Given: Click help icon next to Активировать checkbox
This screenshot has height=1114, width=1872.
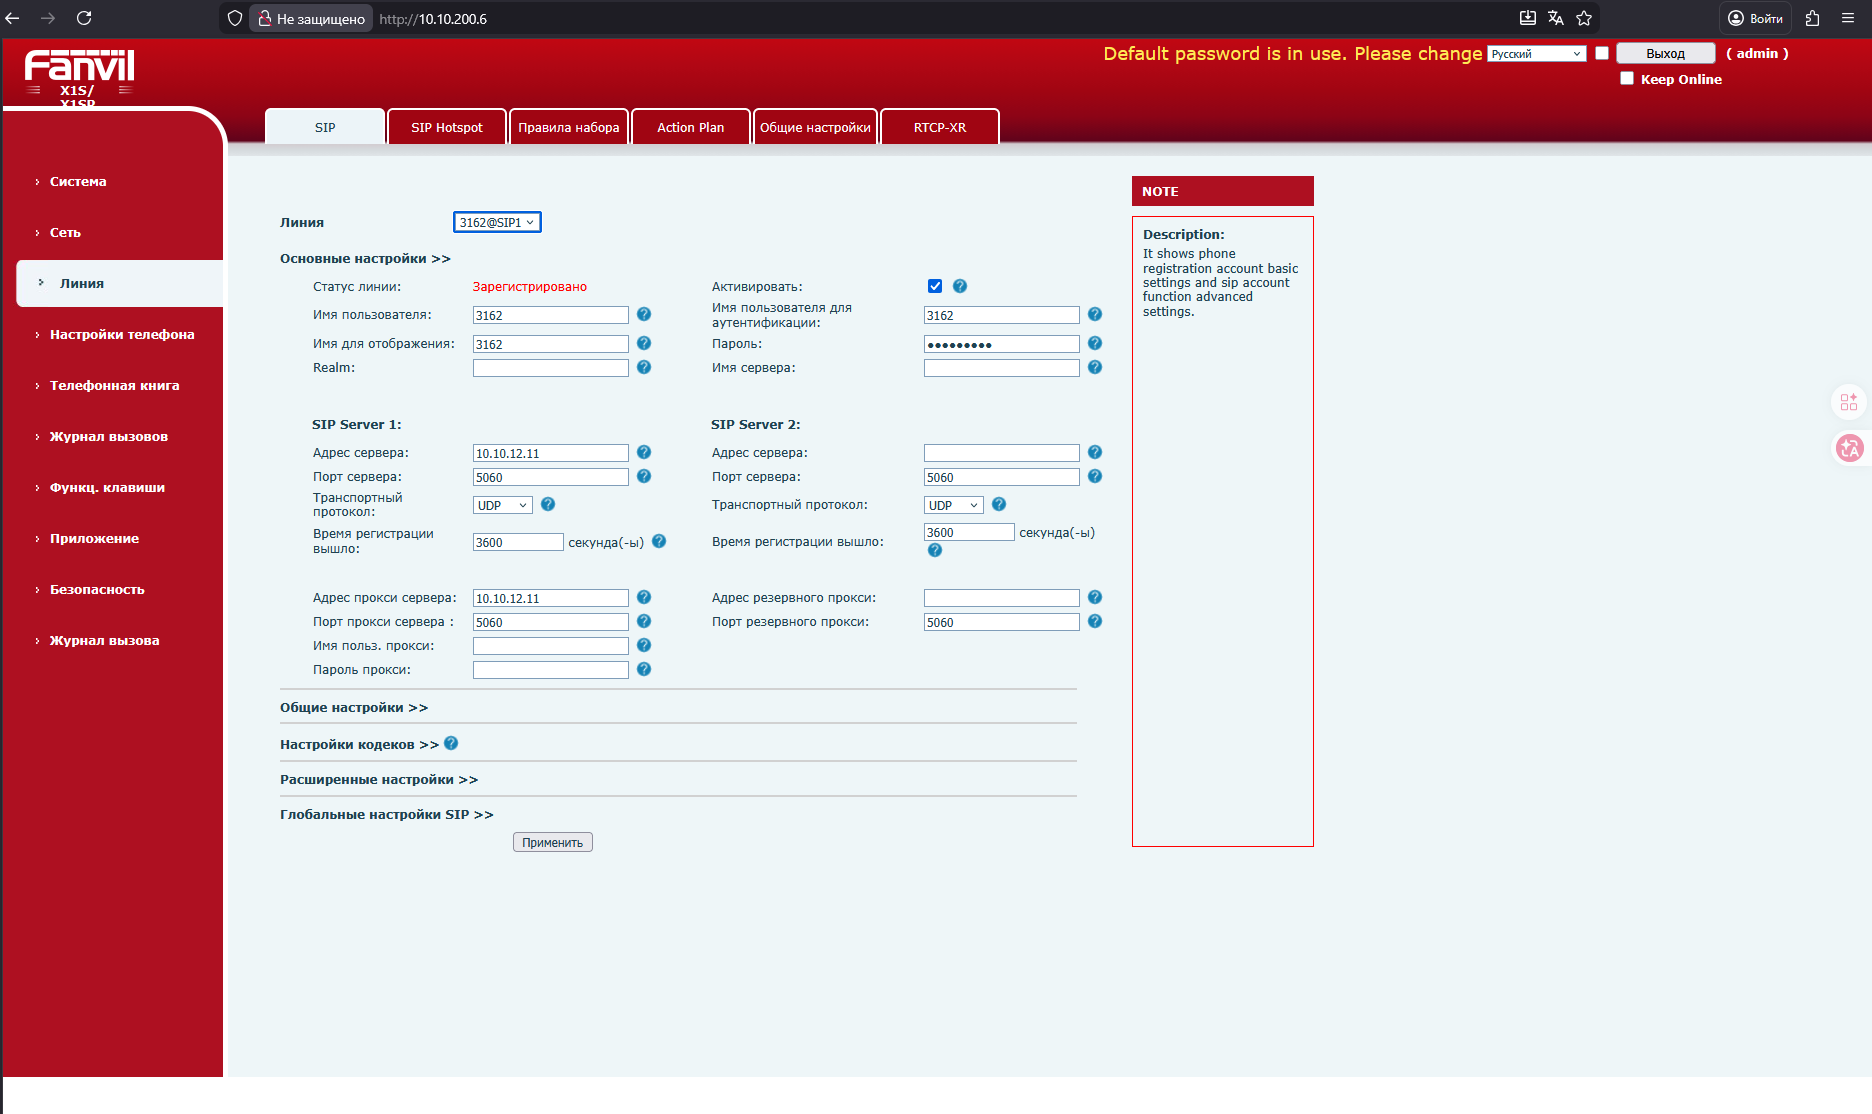Looking at the screenshot, I should 960,286.
